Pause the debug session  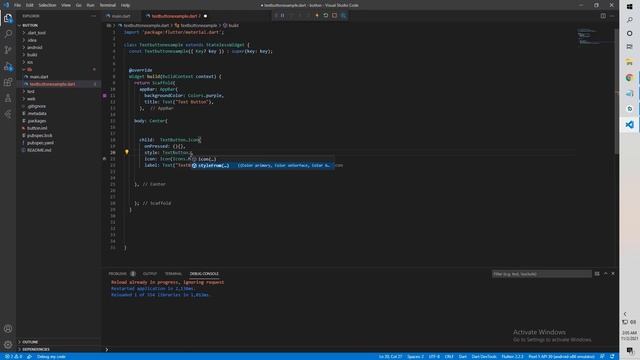pos(282,16)
